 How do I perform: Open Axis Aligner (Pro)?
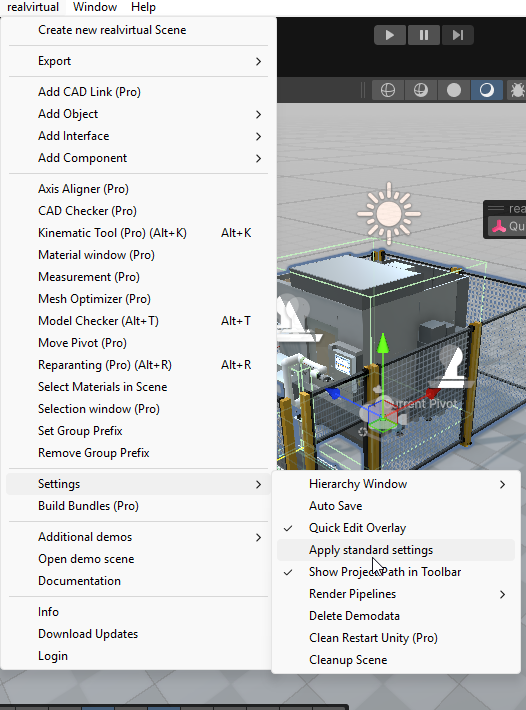(138, 189)
